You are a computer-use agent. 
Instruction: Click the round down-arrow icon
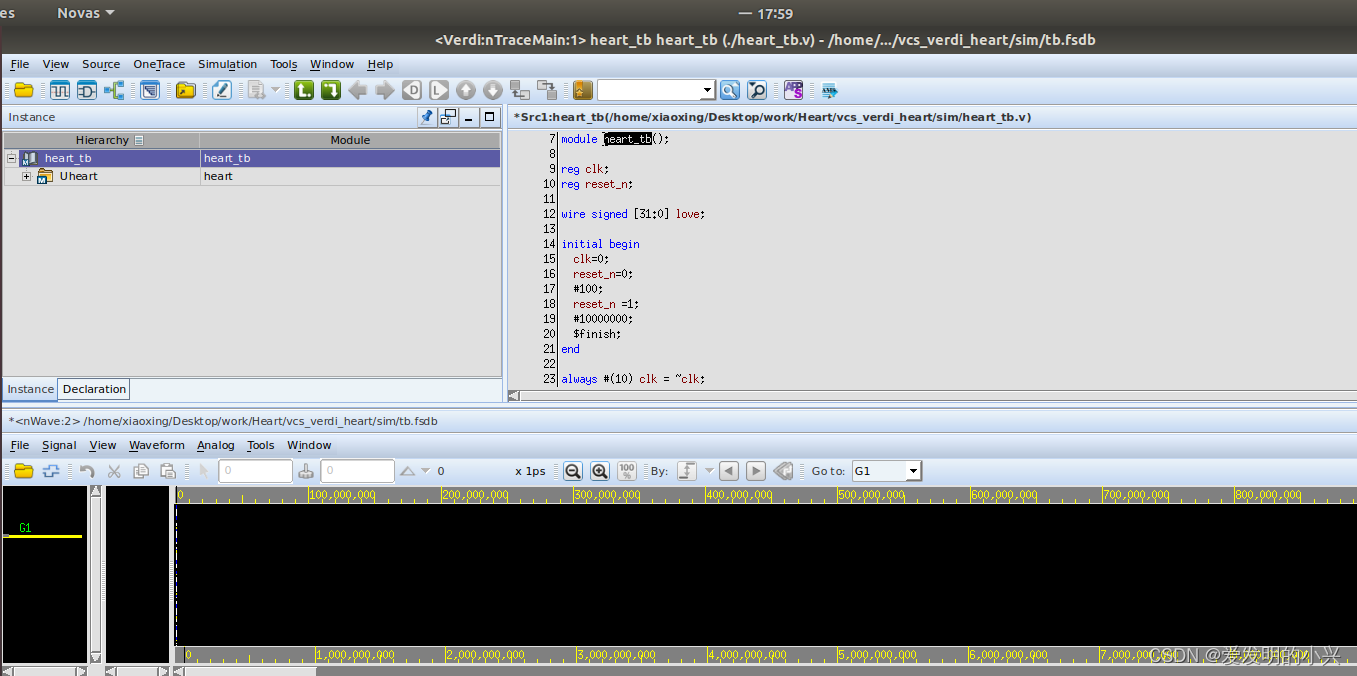pyautogui.click(x=493, y=91)
